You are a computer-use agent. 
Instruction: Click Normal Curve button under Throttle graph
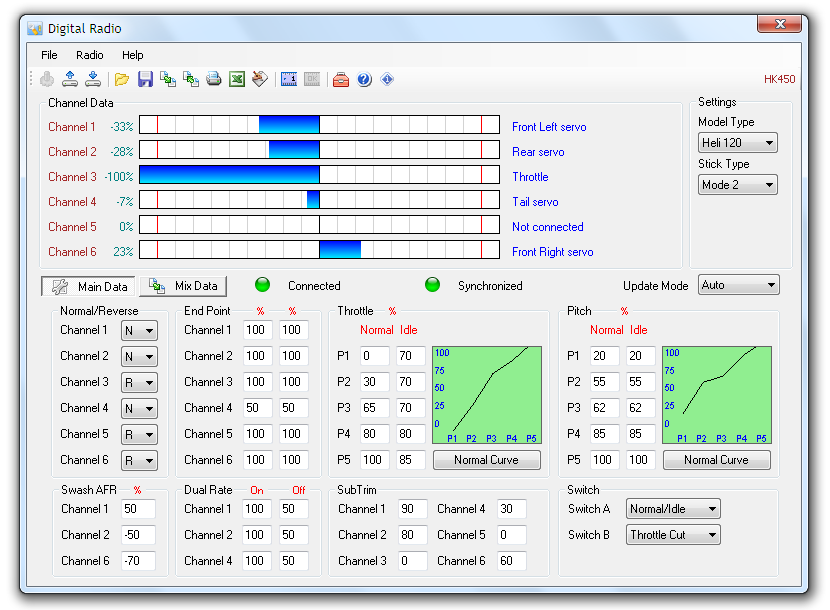[x=486, y=460]
